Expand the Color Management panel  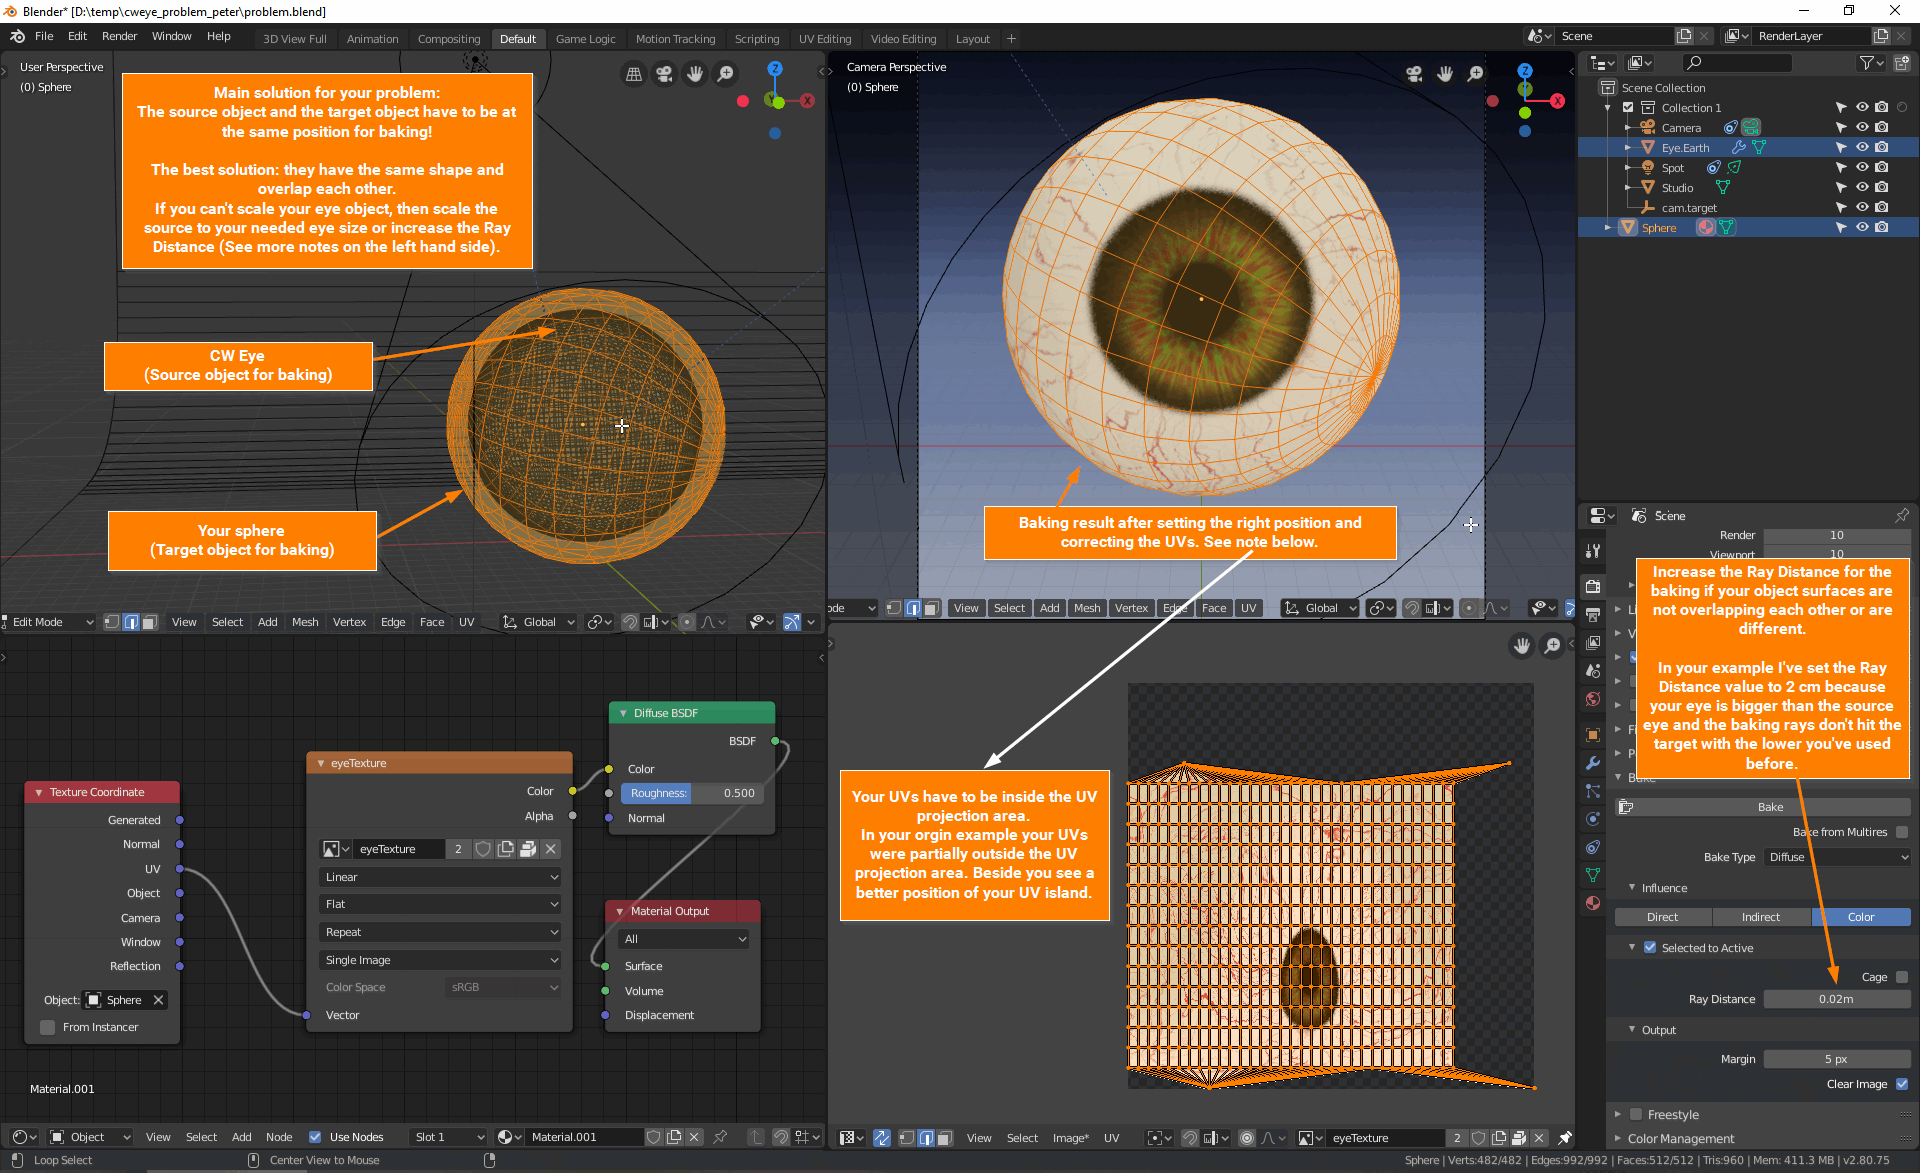coord(1680,1139)
